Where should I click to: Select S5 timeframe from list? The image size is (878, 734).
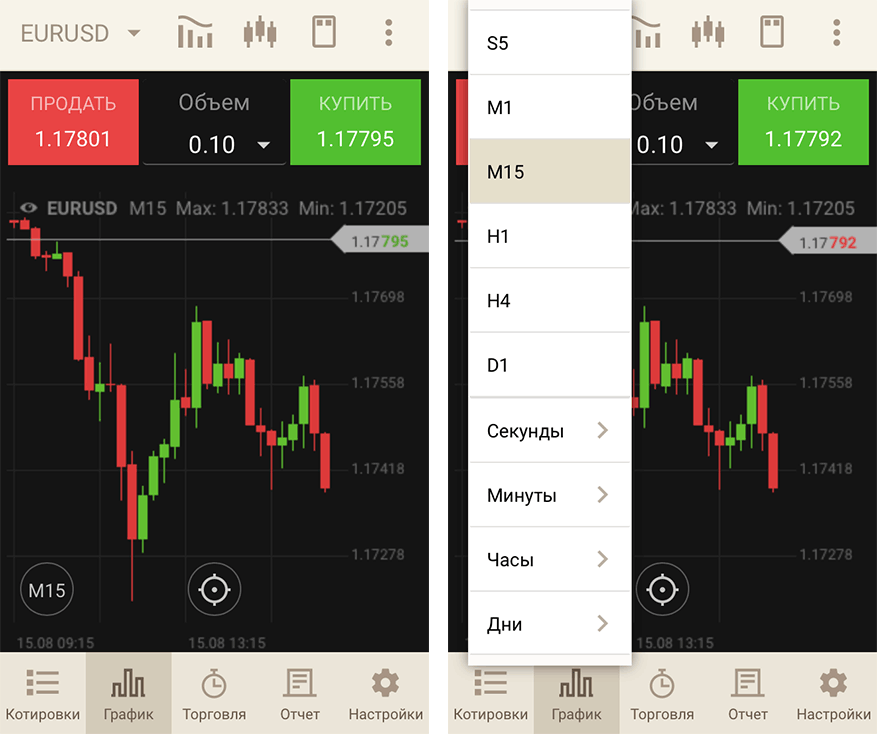coord(549,44)
